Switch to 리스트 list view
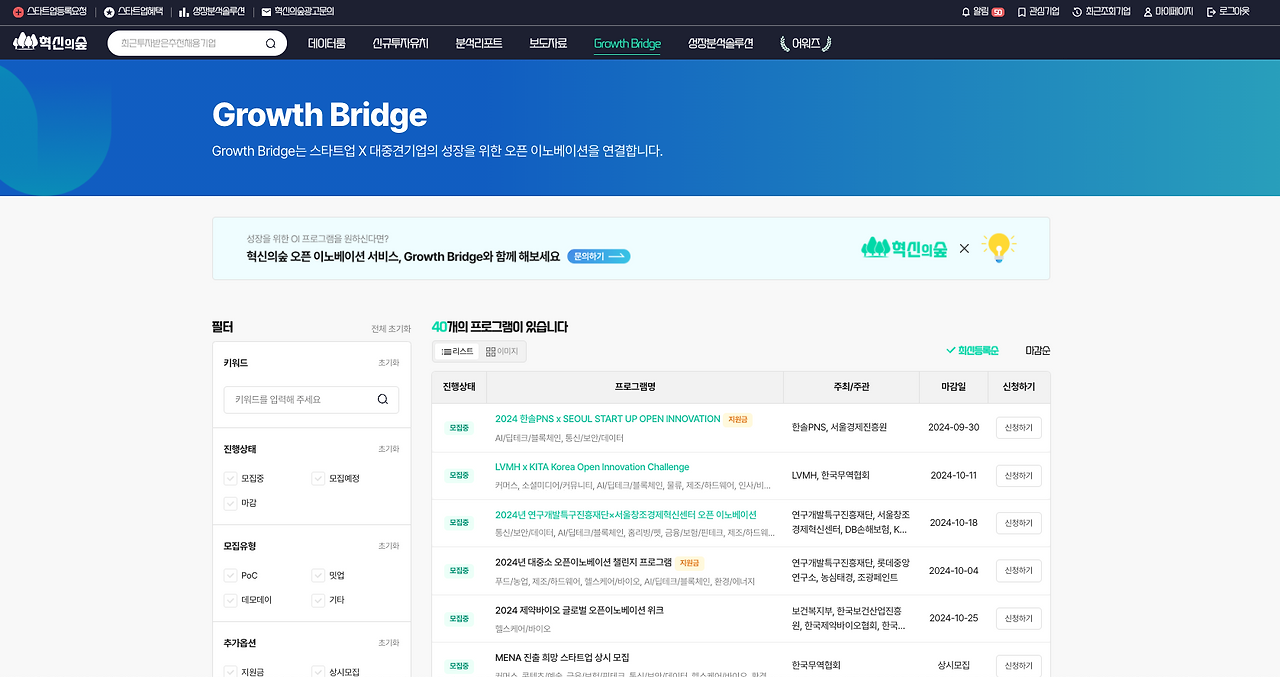Image resolution: width=1280 pixels, height=677 pixels. (457, 351)
